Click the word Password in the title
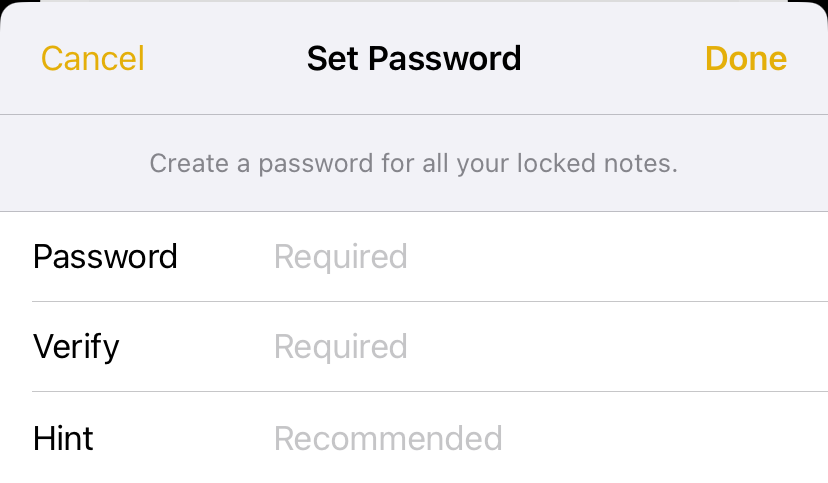 [444, 58]
